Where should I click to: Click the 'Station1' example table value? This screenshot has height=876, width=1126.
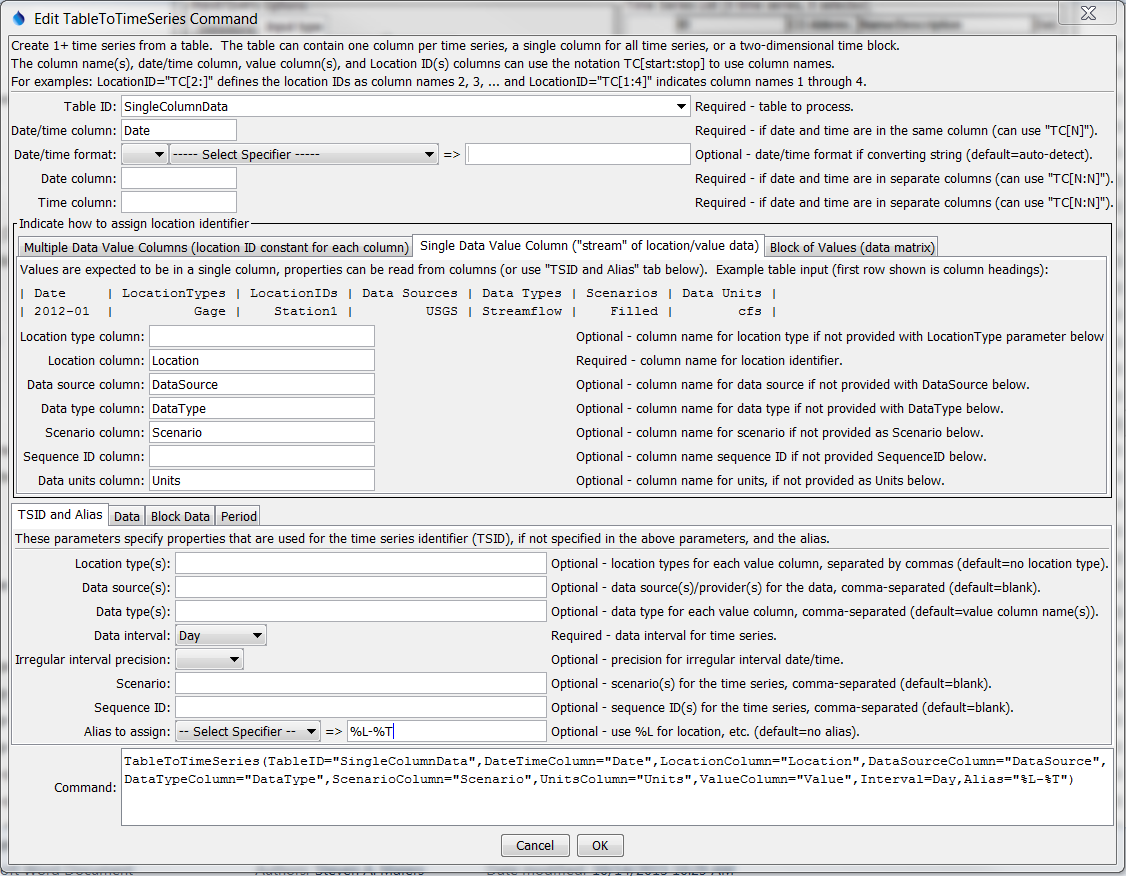[x=305, y=311]
